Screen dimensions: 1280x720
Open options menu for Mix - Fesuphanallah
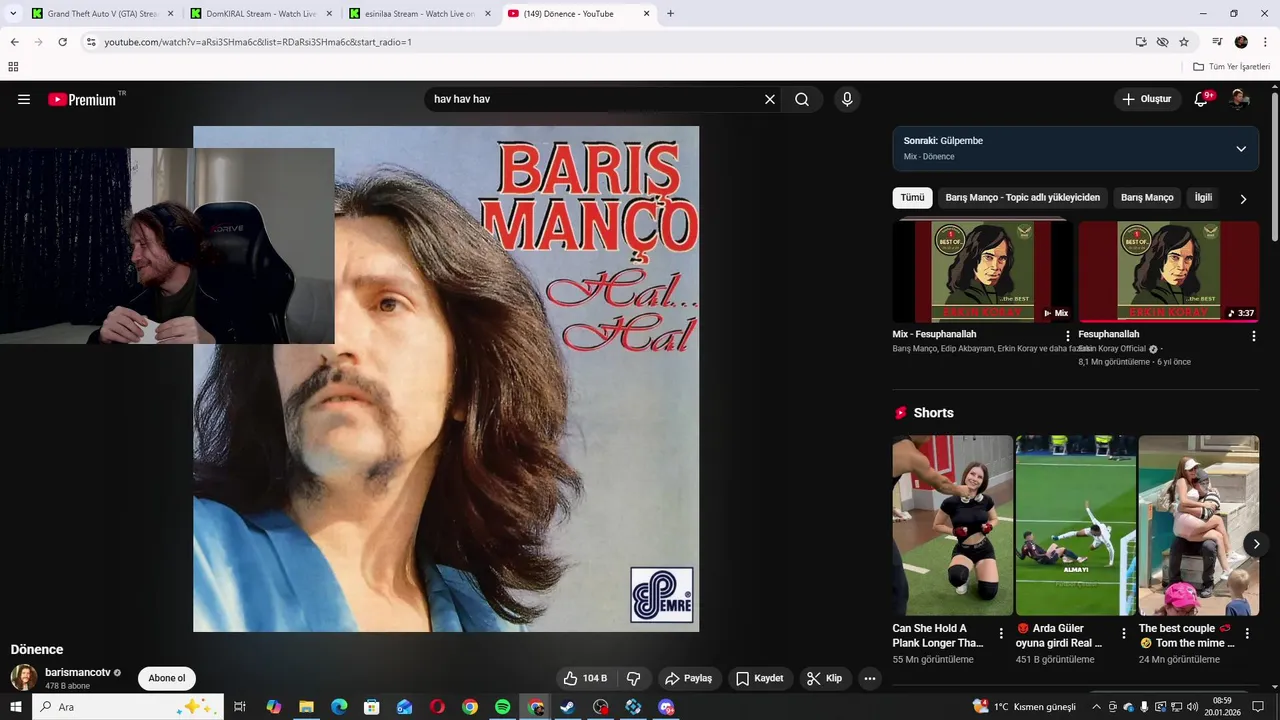(x=1068, y=336)
